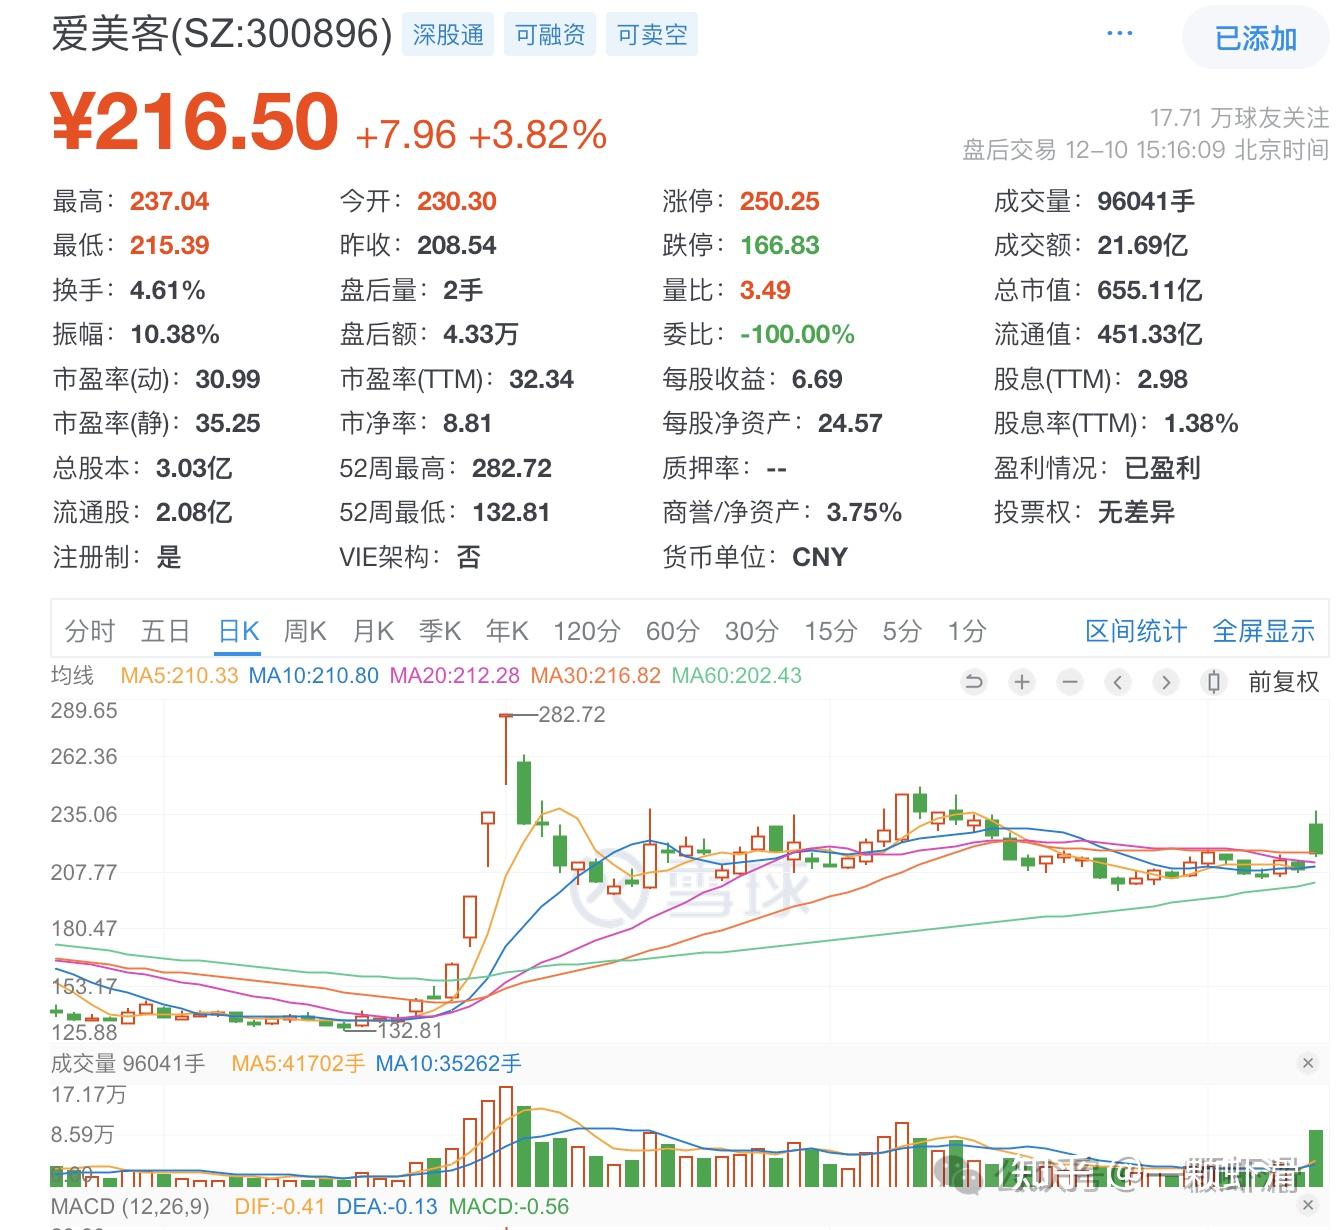1336x1230 pixels.
Task: Switch to the 1分 interval tab
Action: (967, 631)
